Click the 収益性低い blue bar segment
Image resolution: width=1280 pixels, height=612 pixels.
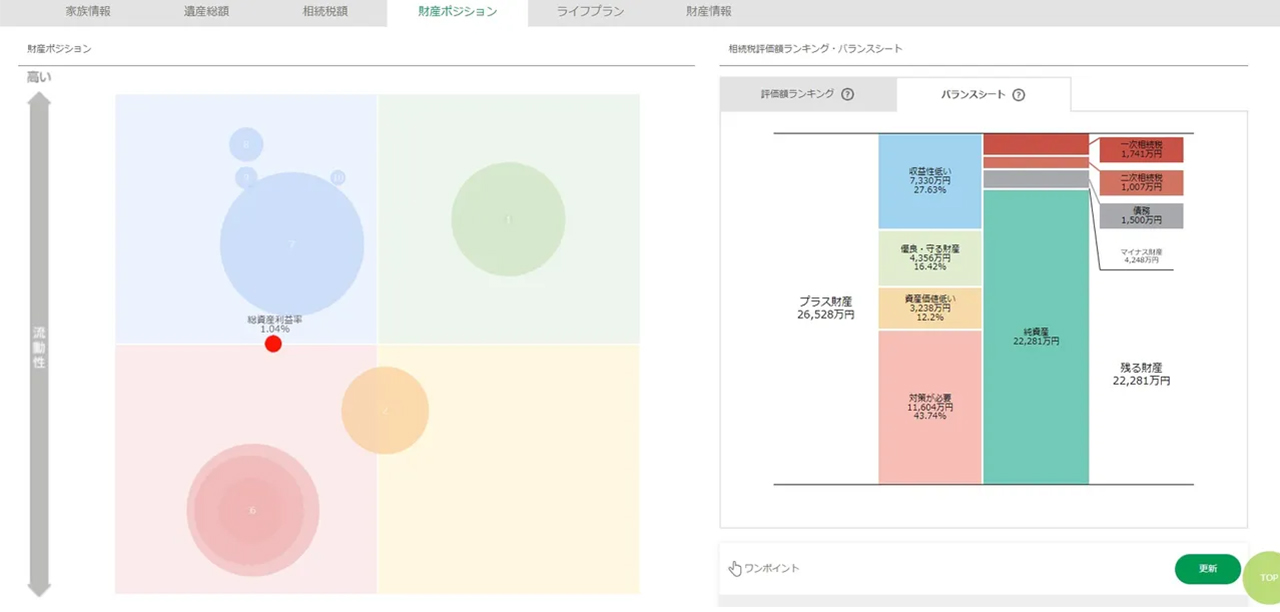(930, 181)
